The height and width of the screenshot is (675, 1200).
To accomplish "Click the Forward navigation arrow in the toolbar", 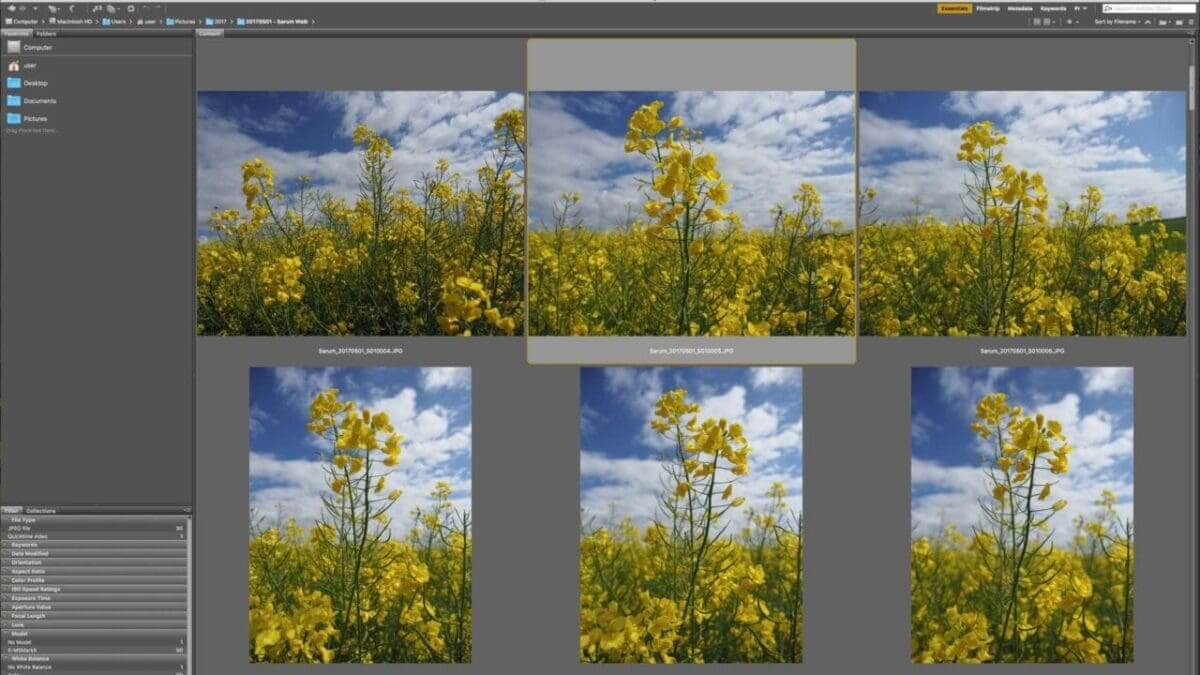I will [23, 8].
